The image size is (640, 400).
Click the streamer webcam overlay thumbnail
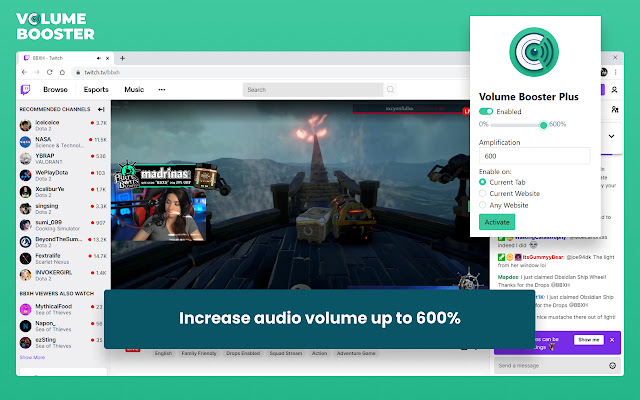click(x=158, y=215)
